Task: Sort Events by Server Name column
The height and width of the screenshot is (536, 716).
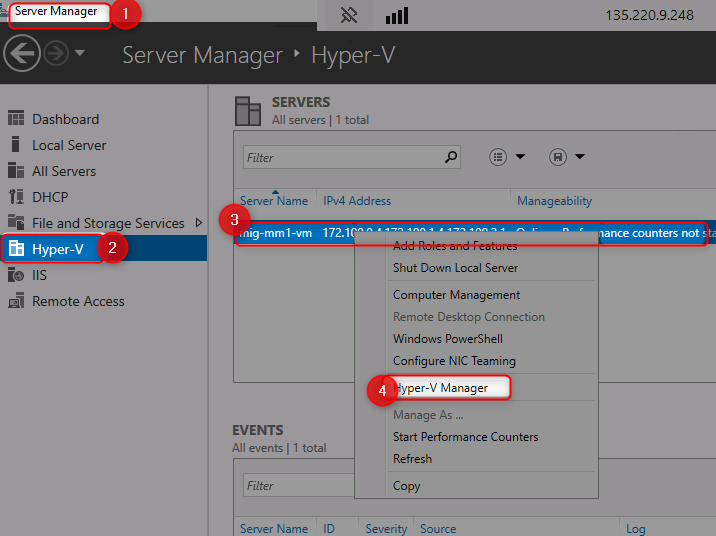Action: (274, 529)
